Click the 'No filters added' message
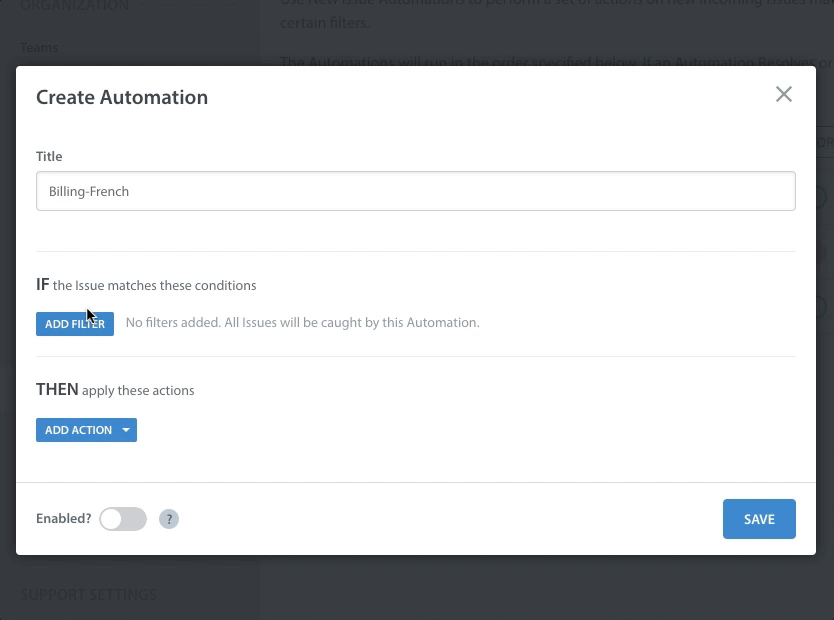 302,323
